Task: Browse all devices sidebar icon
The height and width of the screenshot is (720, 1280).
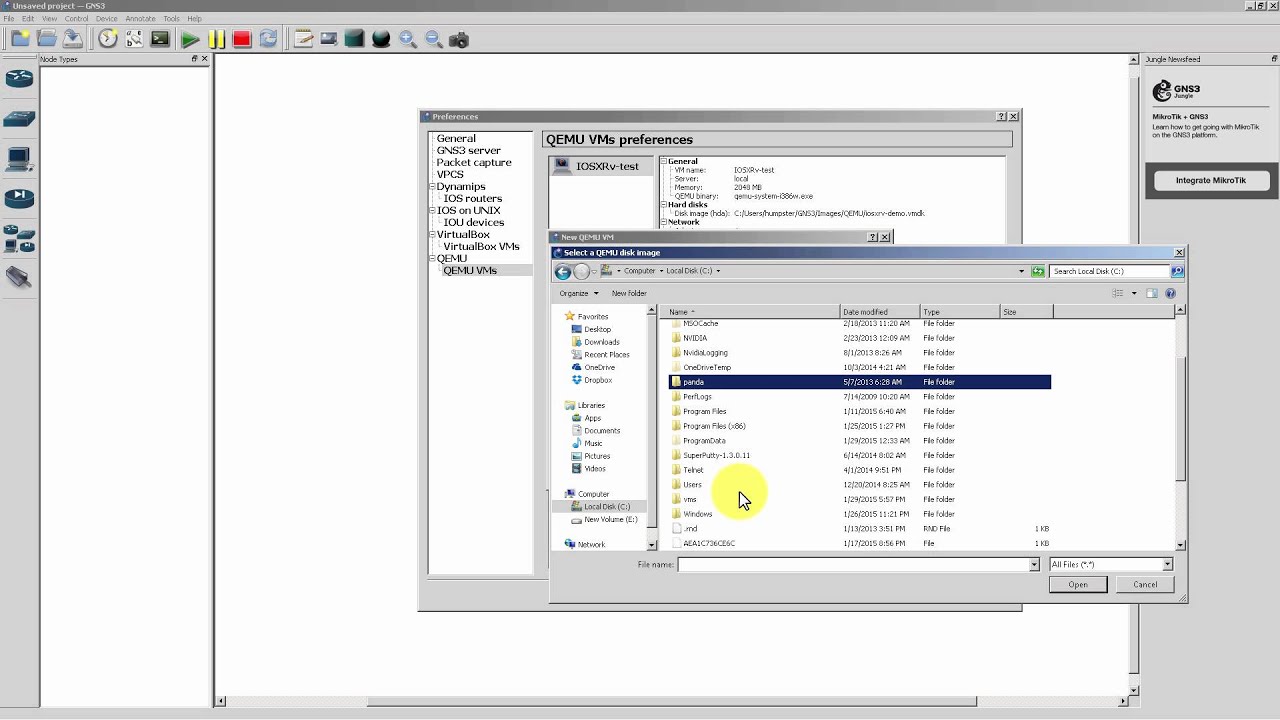Action: 19,238
